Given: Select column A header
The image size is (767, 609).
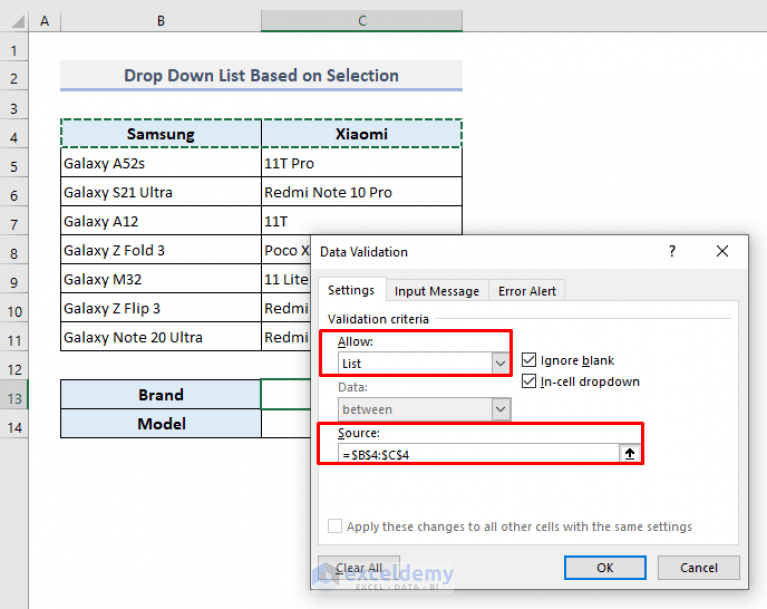Looking at the screenshot, I should point(45,21).
